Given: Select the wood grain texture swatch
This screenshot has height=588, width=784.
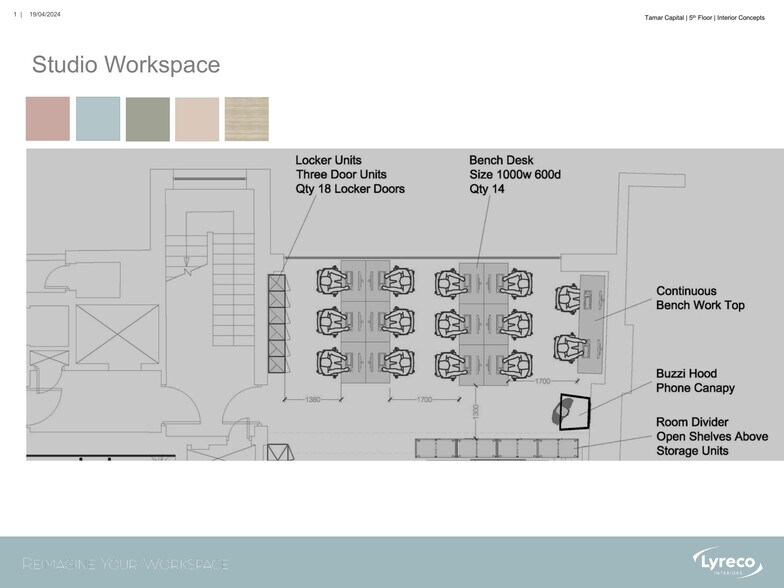Looking at the screenshot, I should [x=246, y=119].
